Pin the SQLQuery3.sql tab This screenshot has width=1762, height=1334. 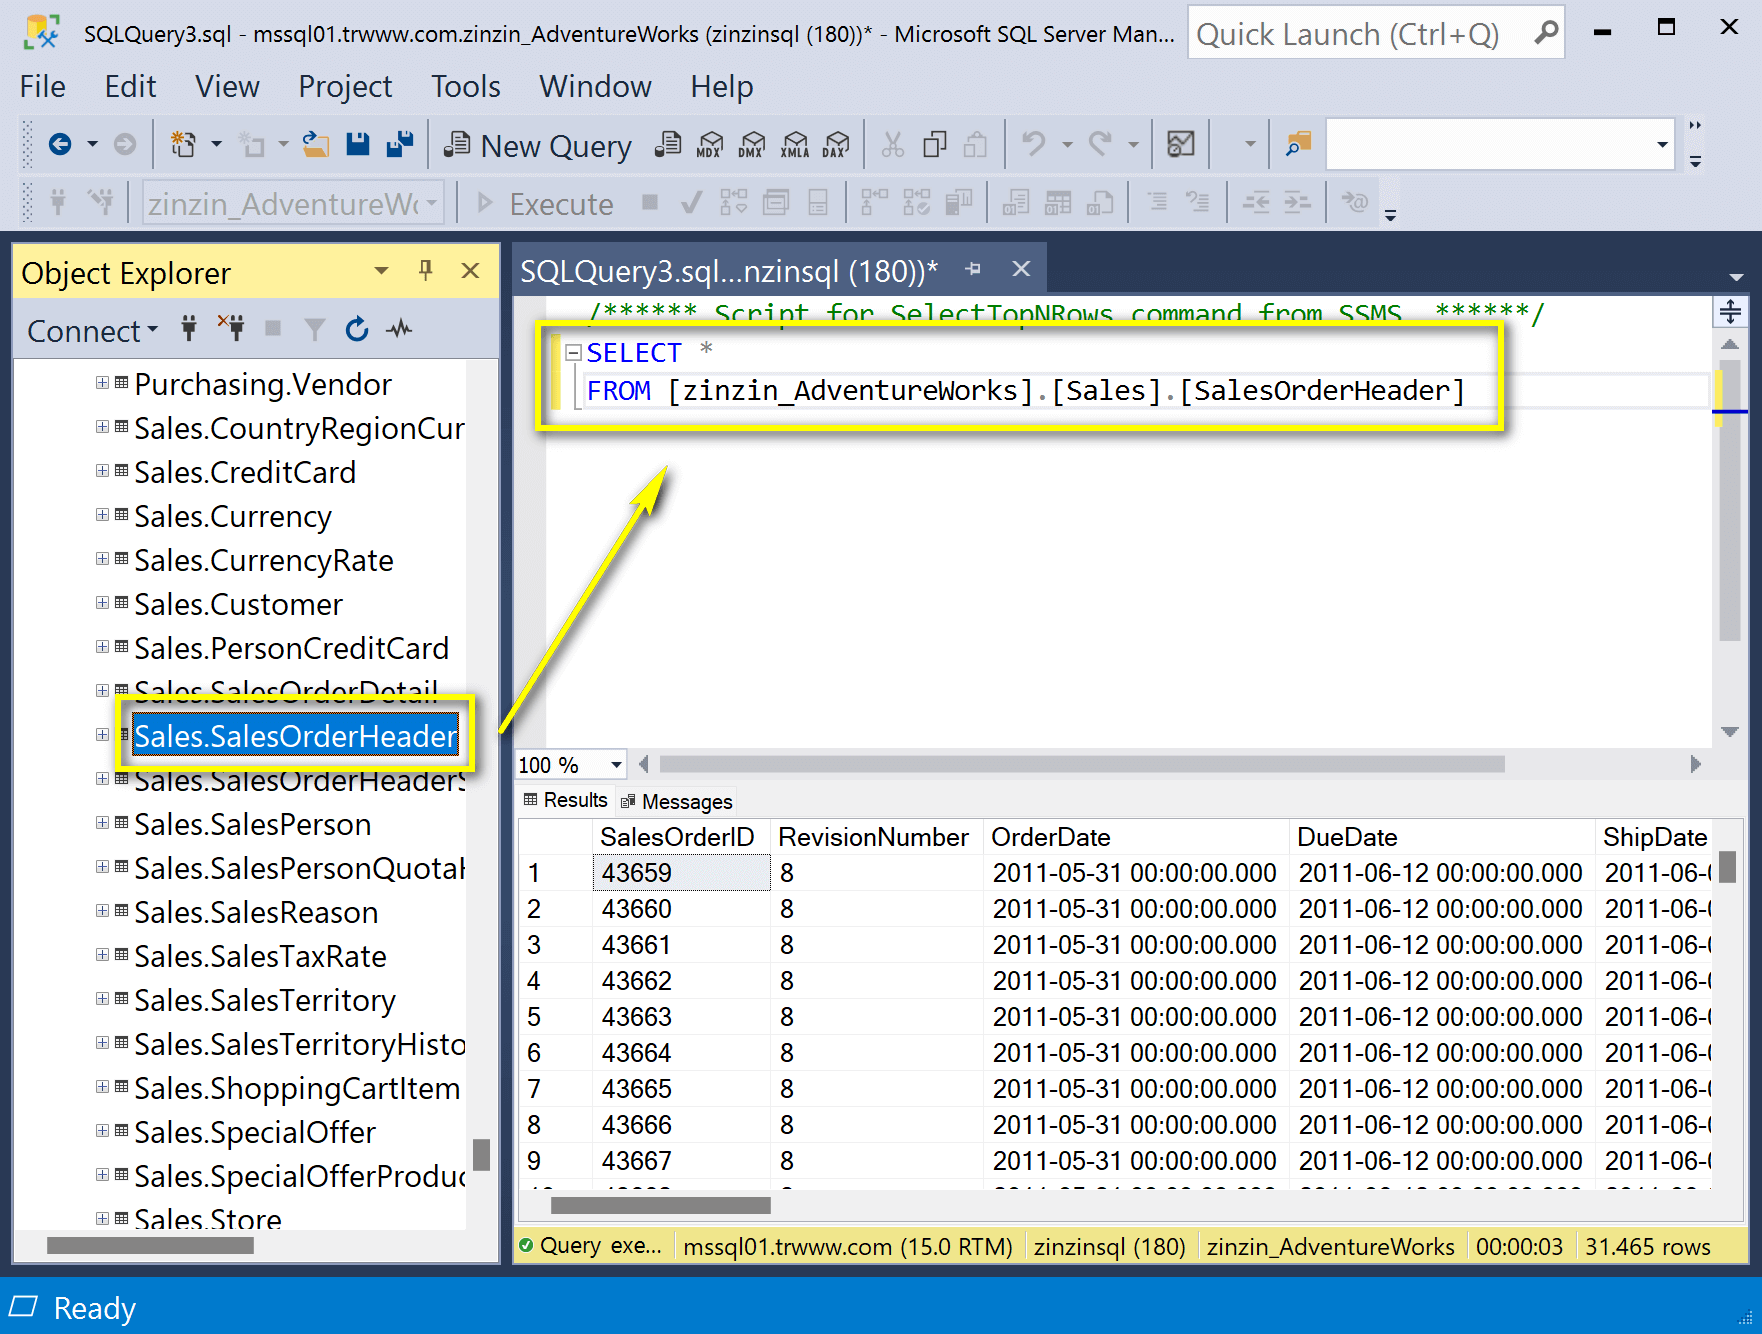tap(973, 269)
